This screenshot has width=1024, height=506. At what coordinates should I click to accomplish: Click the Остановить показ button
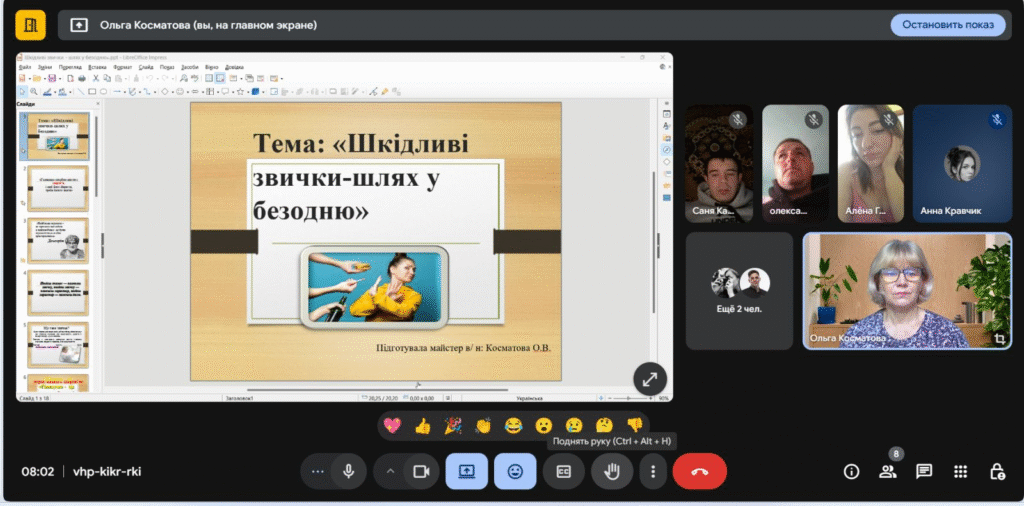[x=947, y=24]
